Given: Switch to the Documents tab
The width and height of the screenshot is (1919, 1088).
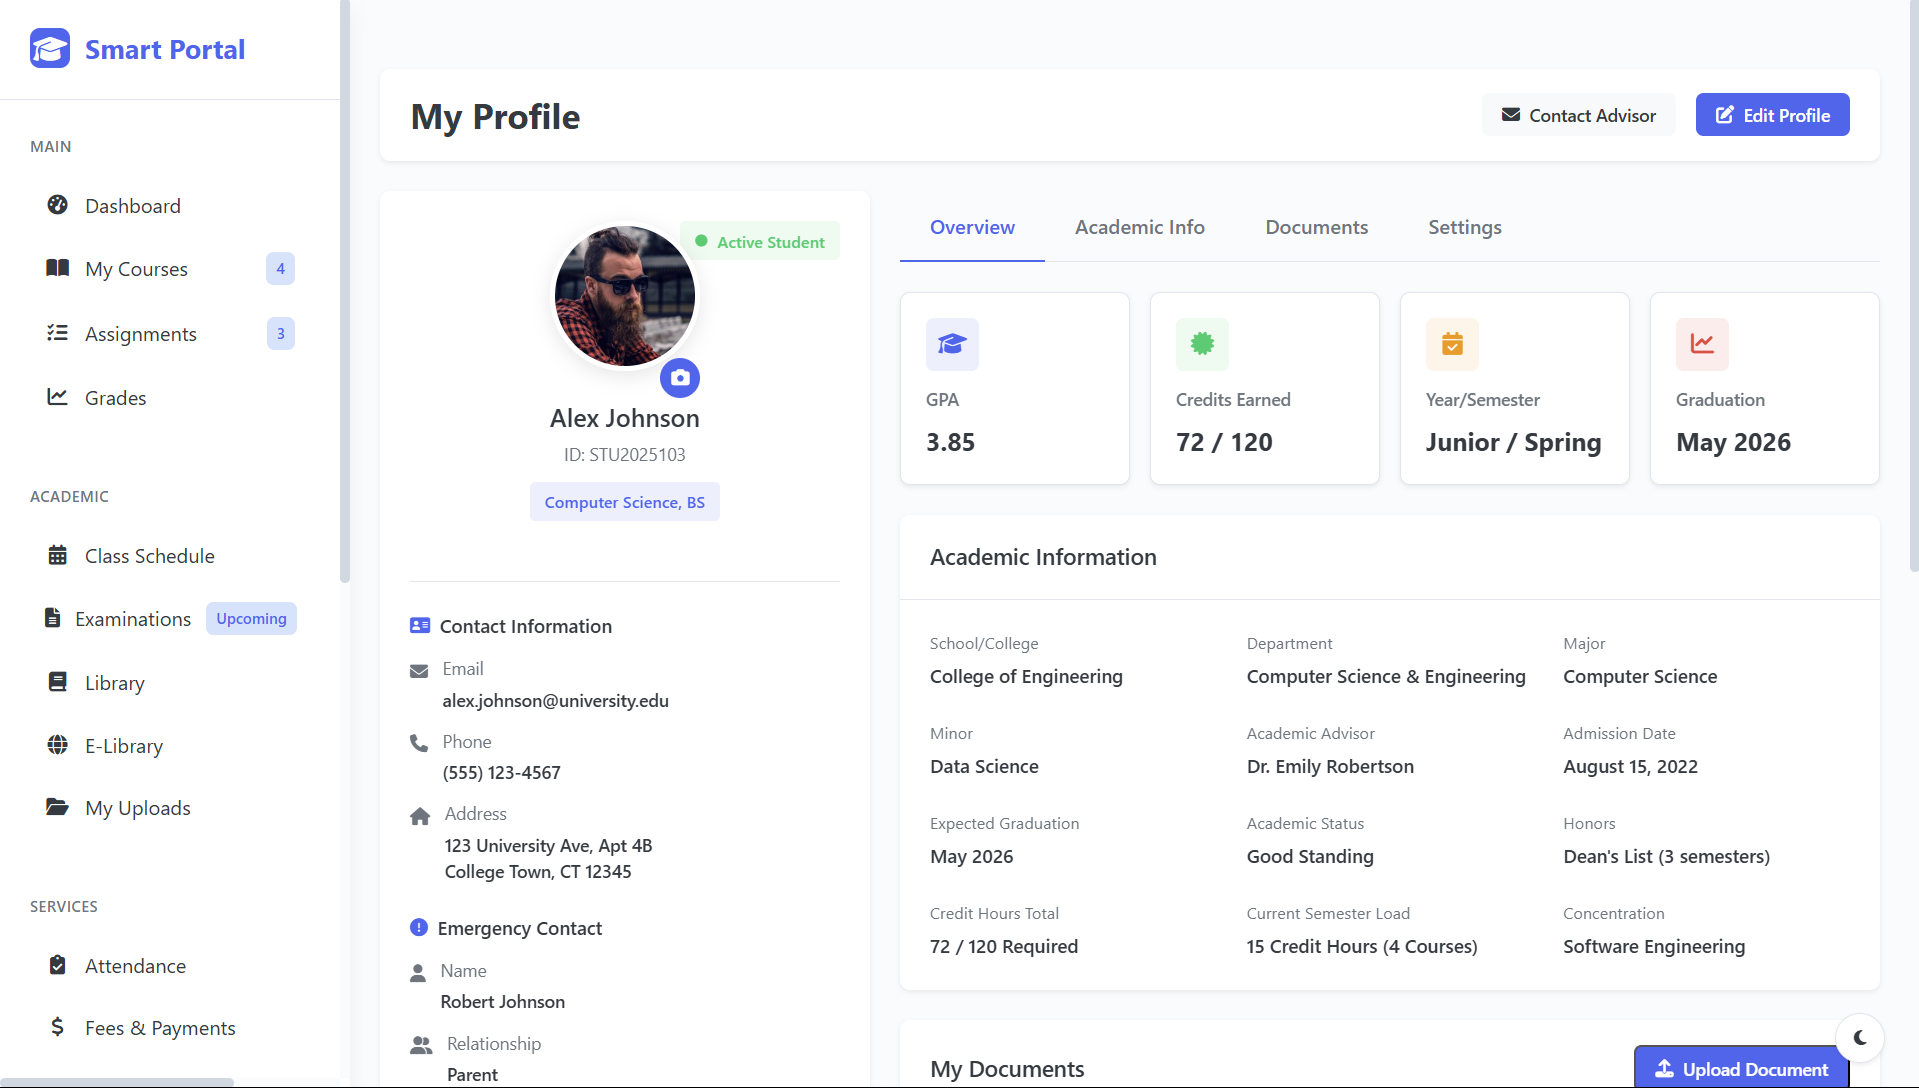Looking at the screenshot, I should tap(1316, 227).
